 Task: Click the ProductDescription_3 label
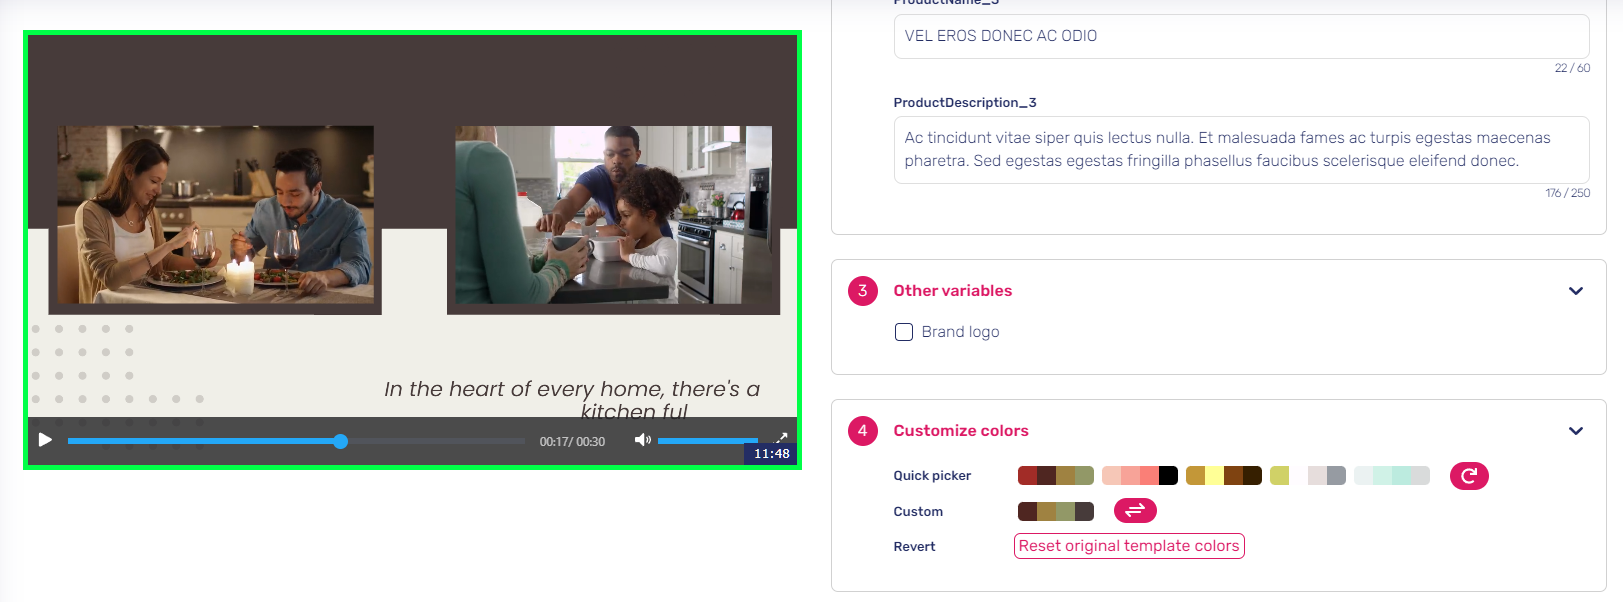[x=965, y=103]
